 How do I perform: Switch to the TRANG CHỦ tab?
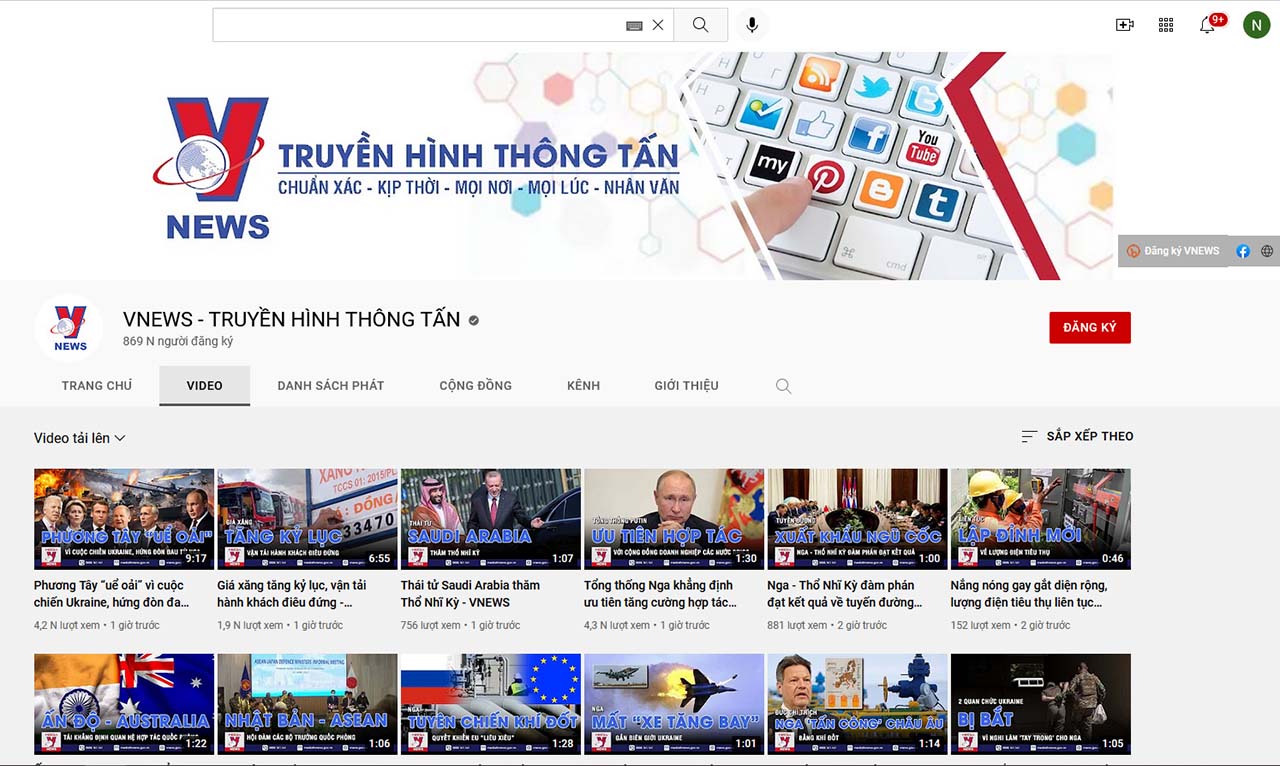pos(97,386)
